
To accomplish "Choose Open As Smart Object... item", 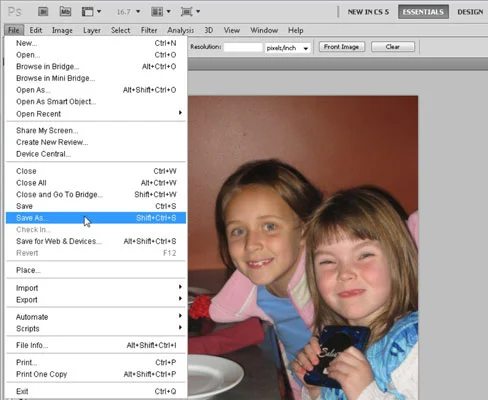I will click(96, 101).
